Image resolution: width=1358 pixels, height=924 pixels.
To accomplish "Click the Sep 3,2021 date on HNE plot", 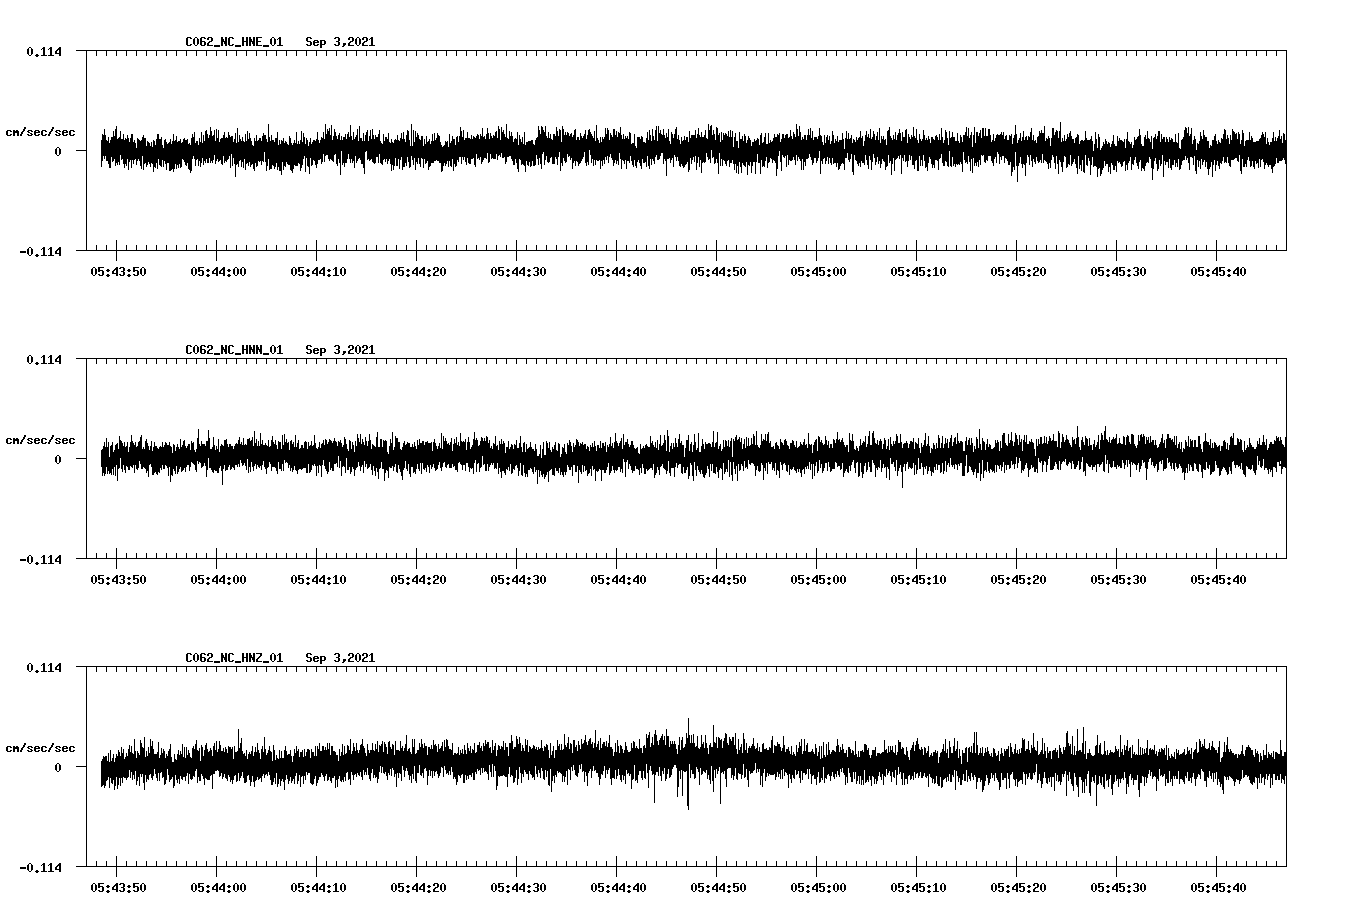I will (x=340, y=42).
